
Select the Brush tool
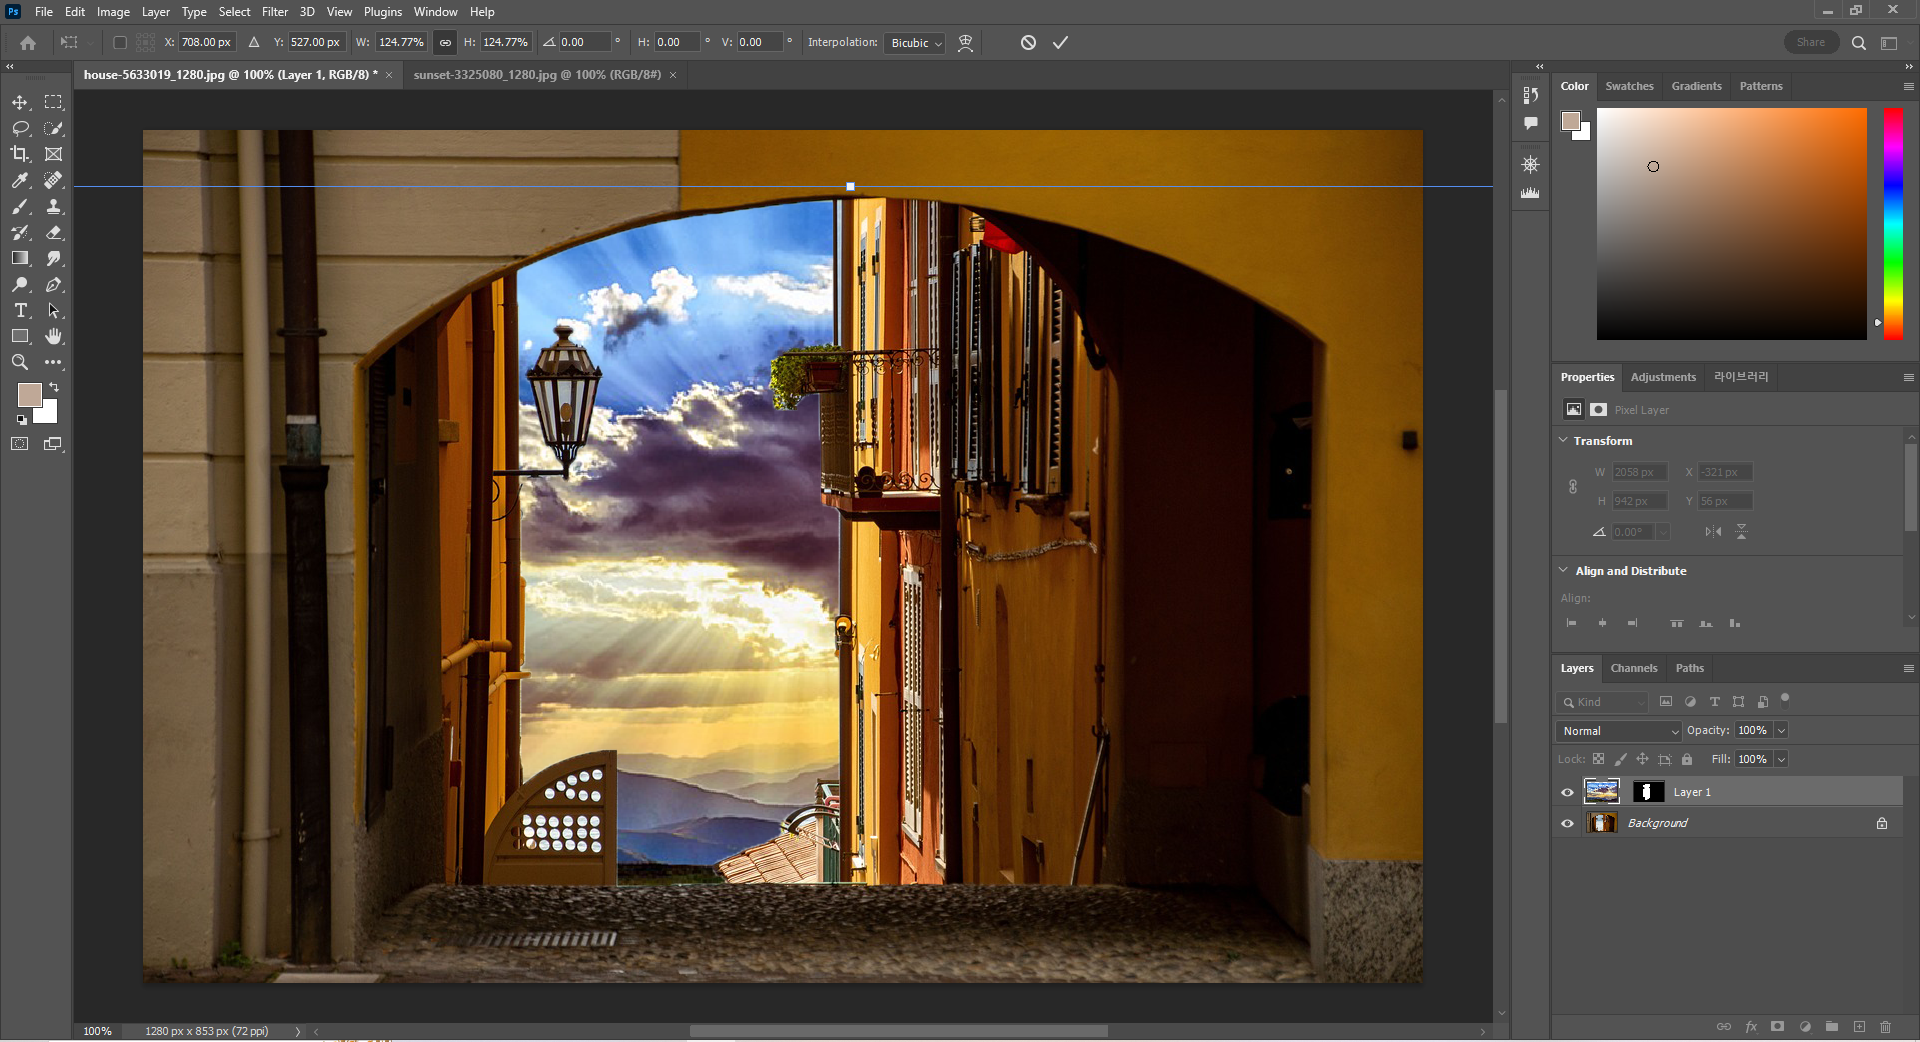pyautogui.click(x=20, y=206)
